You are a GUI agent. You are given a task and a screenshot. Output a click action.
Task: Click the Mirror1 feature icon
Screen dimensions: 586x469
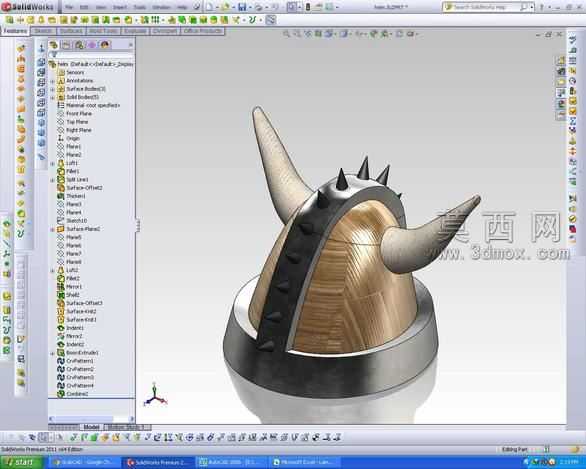point(61,287)
